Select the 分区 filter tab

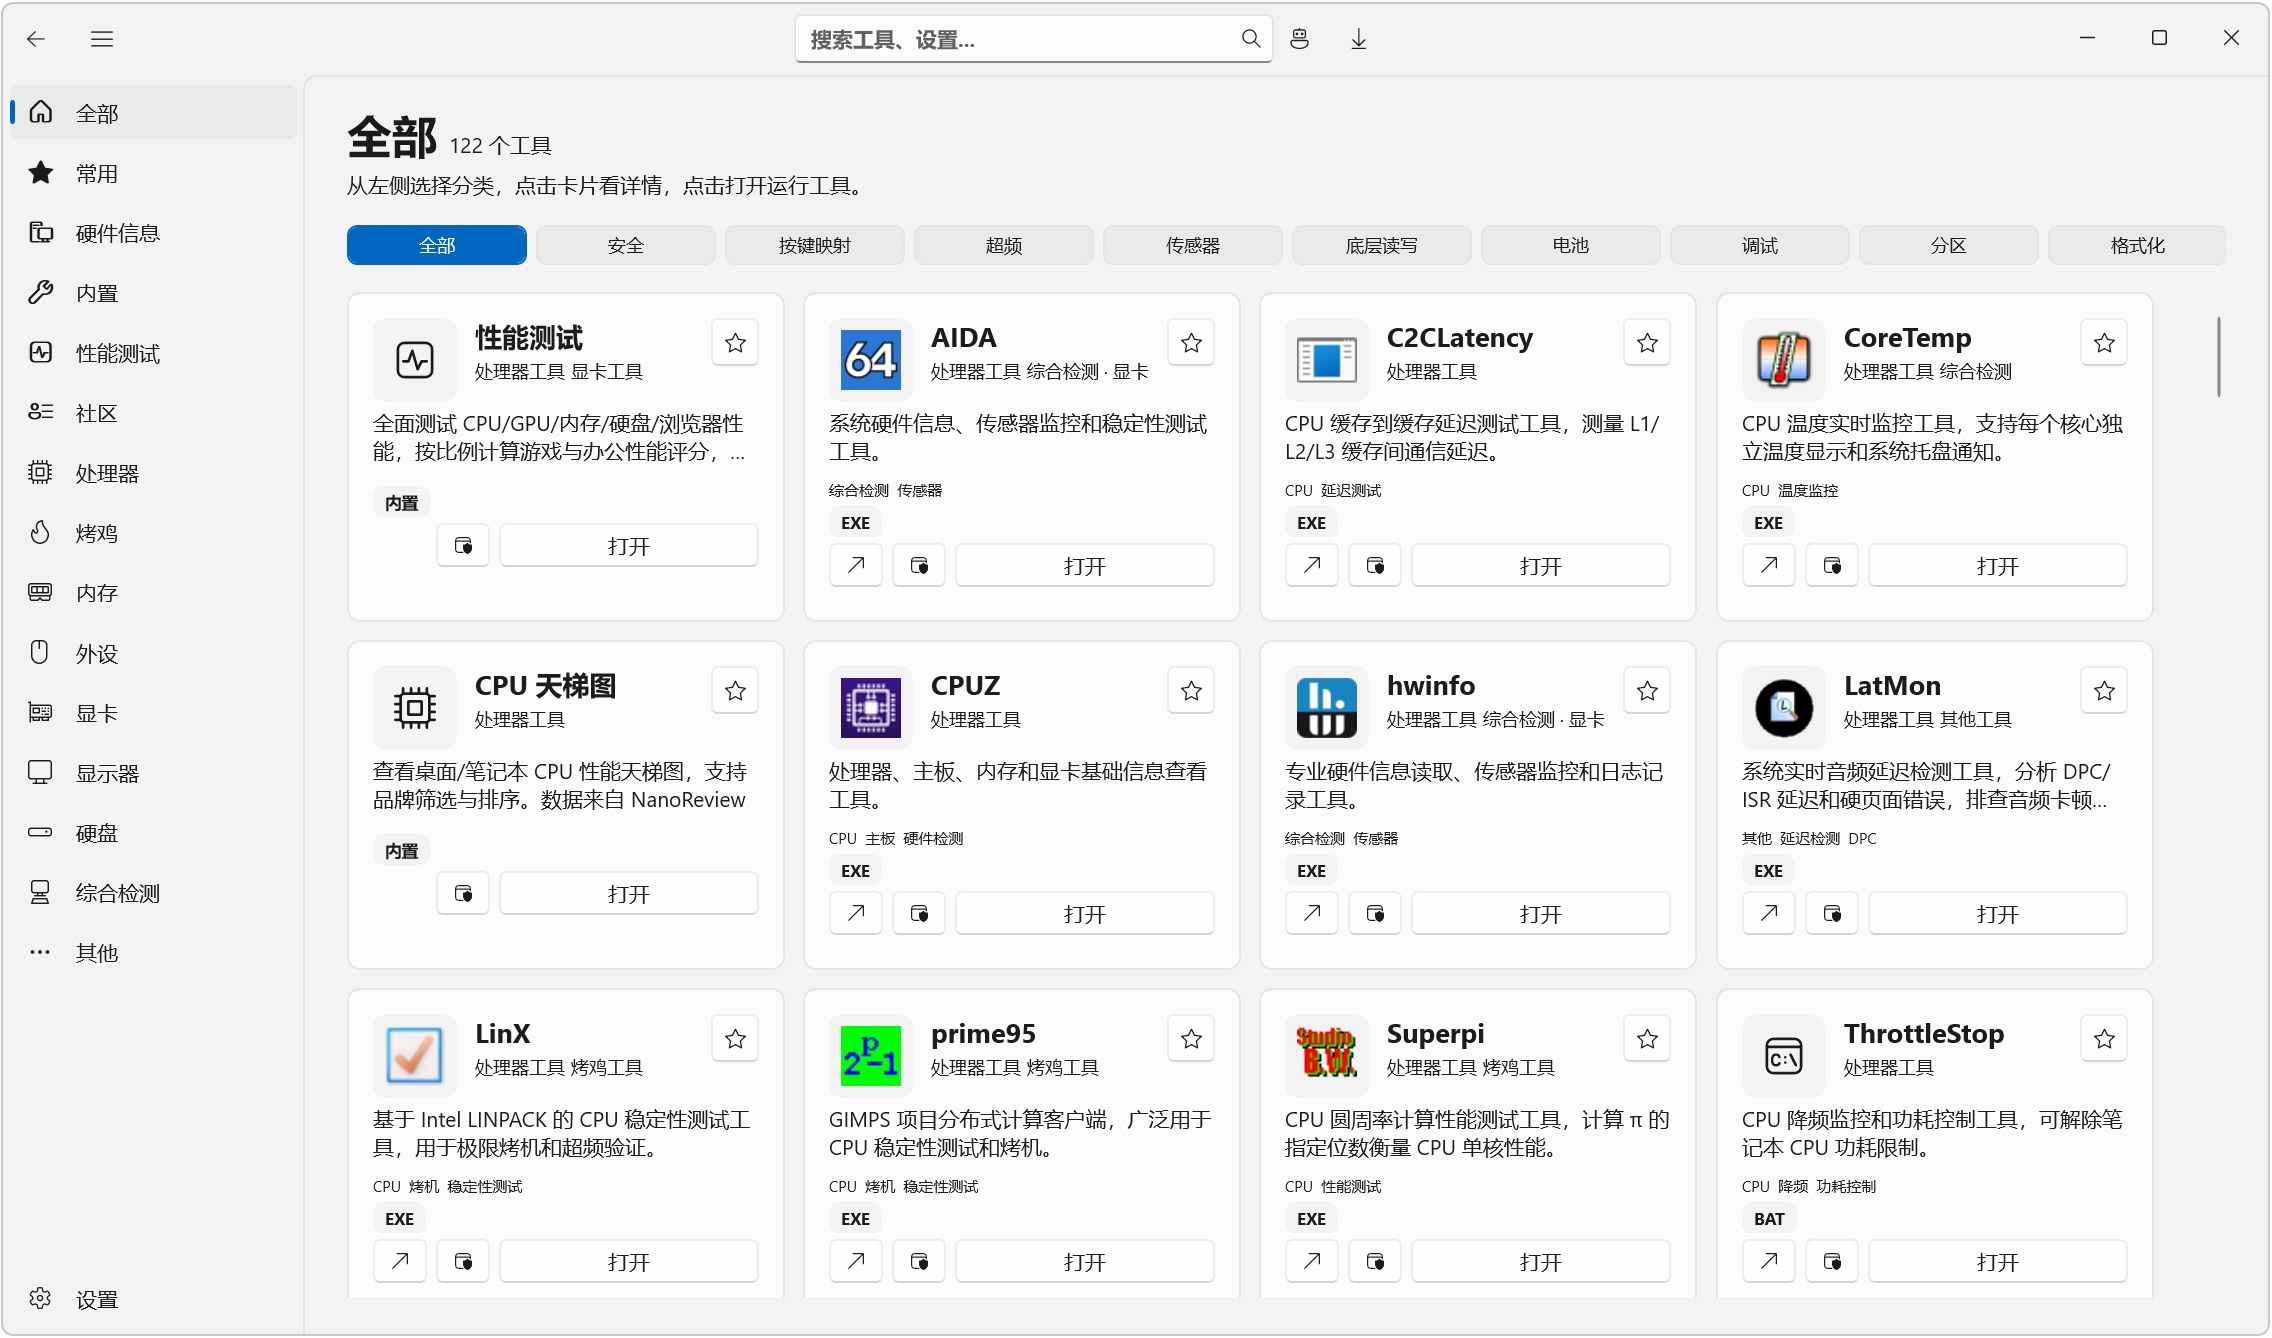1949,246
